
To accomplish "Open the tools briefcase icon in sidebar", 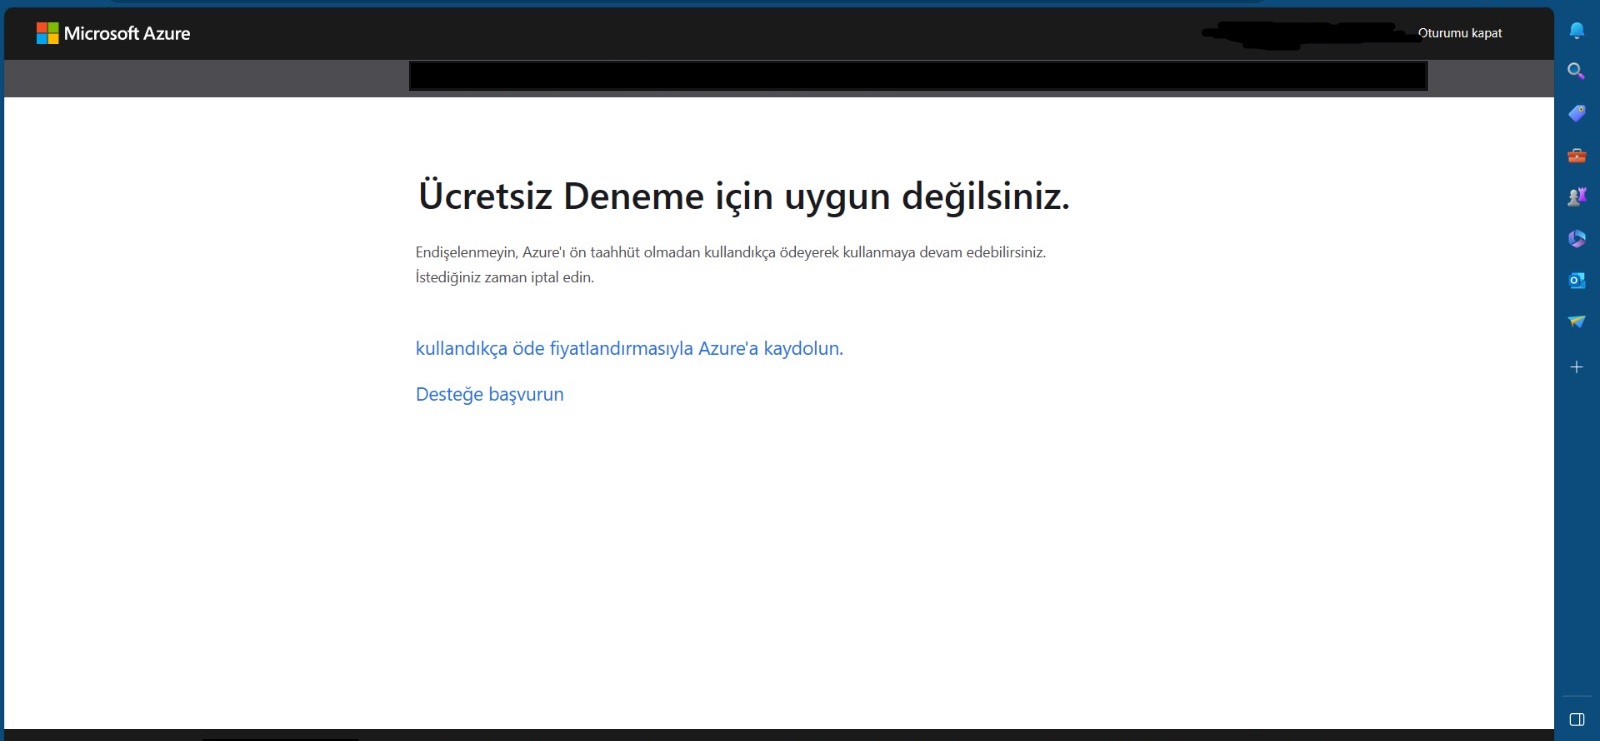I will 1577,155.
